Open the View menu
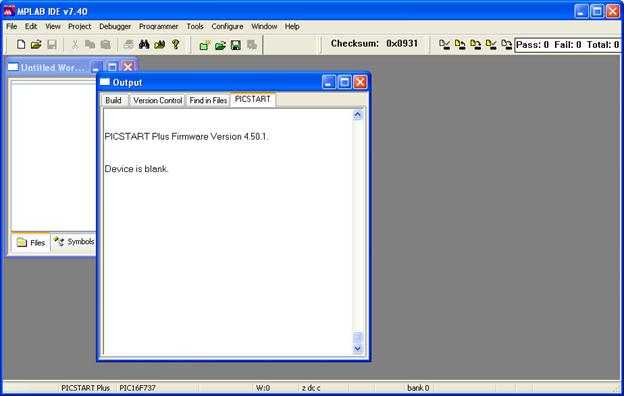Screen dimensions: 624x396 53,26
